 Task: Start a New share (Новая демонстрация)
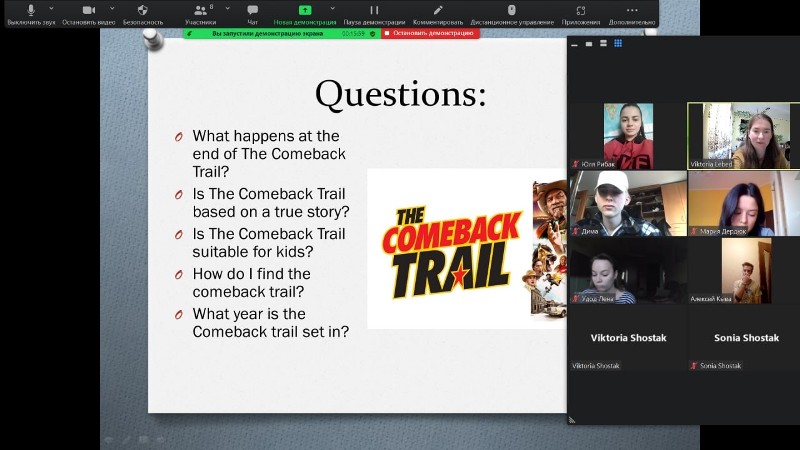pyautogui.click(x=305, y=14)
